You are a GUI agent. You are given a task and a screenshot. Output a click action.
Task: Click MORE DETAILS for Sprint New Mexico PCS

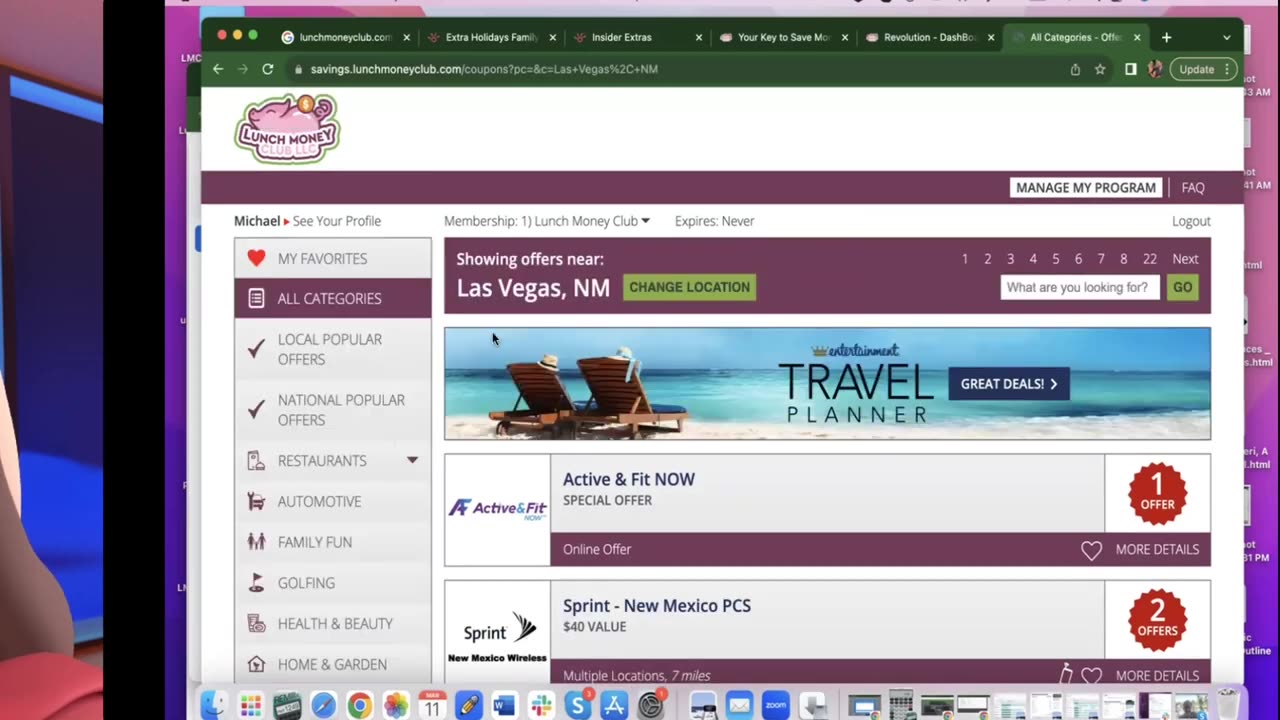point(1157,675)
